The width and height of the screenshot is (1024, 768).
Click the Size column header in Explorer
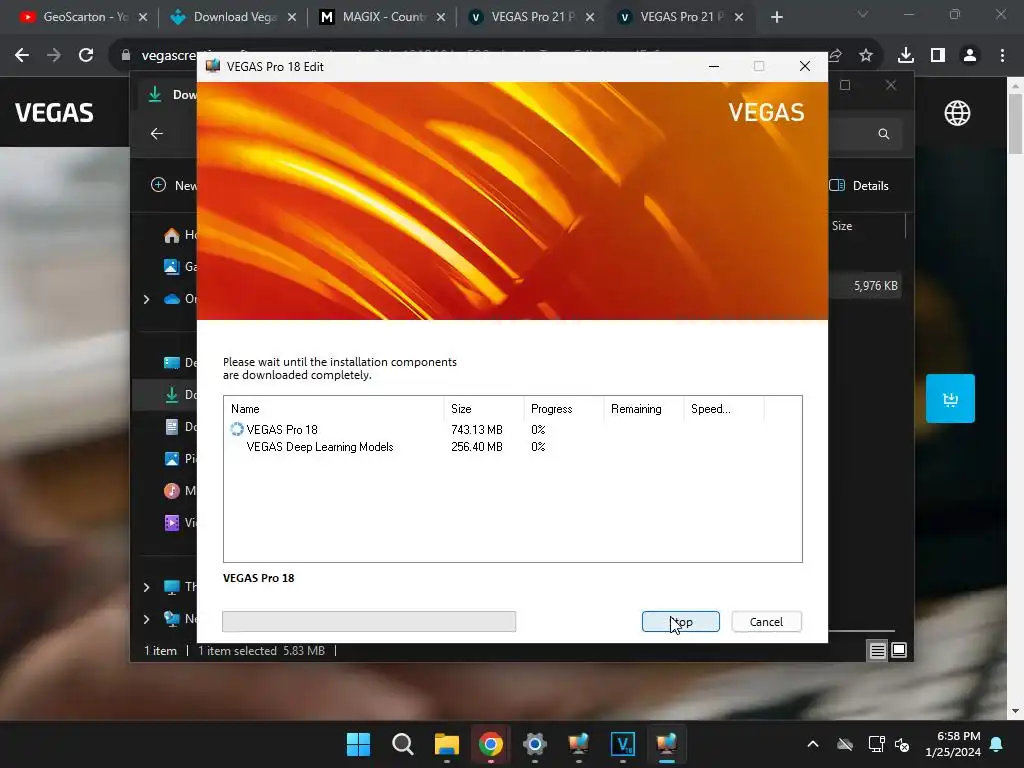click(x=842, y=226)
